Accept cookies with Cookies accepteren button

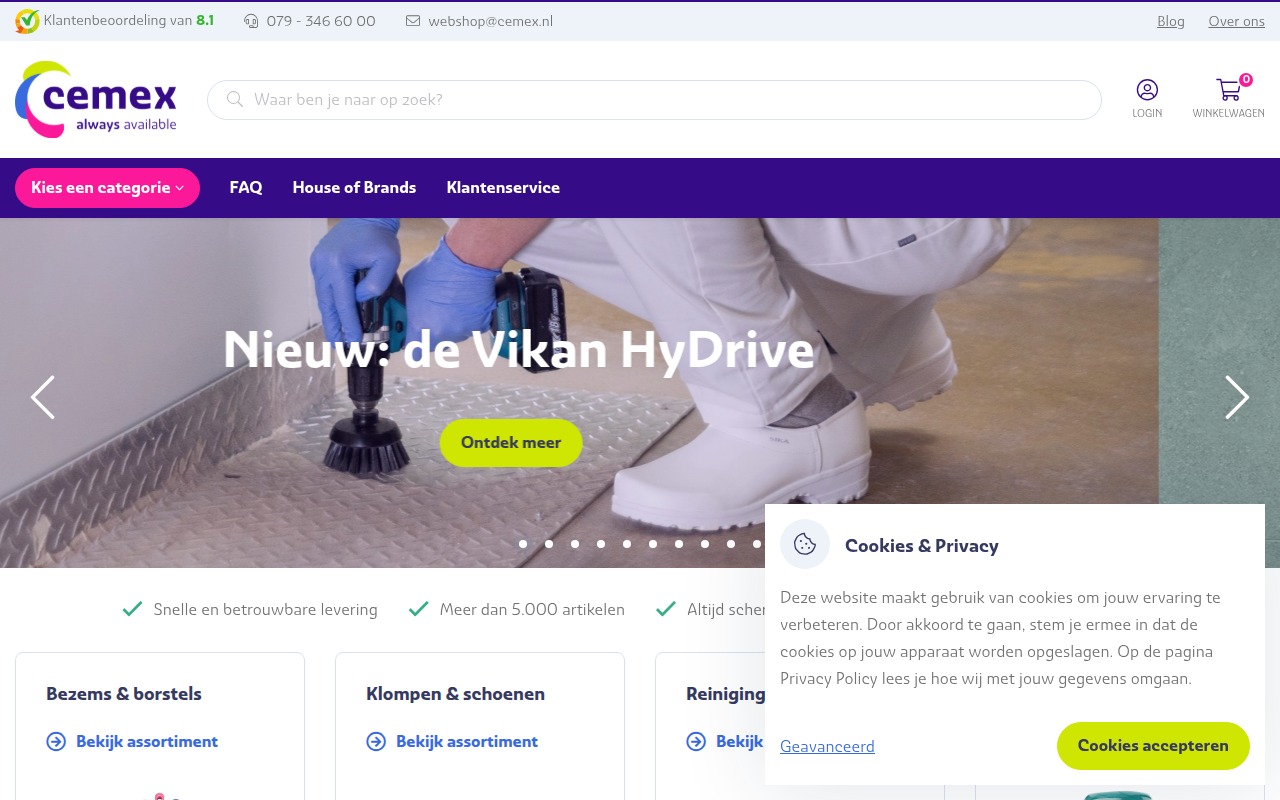(1153, 746)
